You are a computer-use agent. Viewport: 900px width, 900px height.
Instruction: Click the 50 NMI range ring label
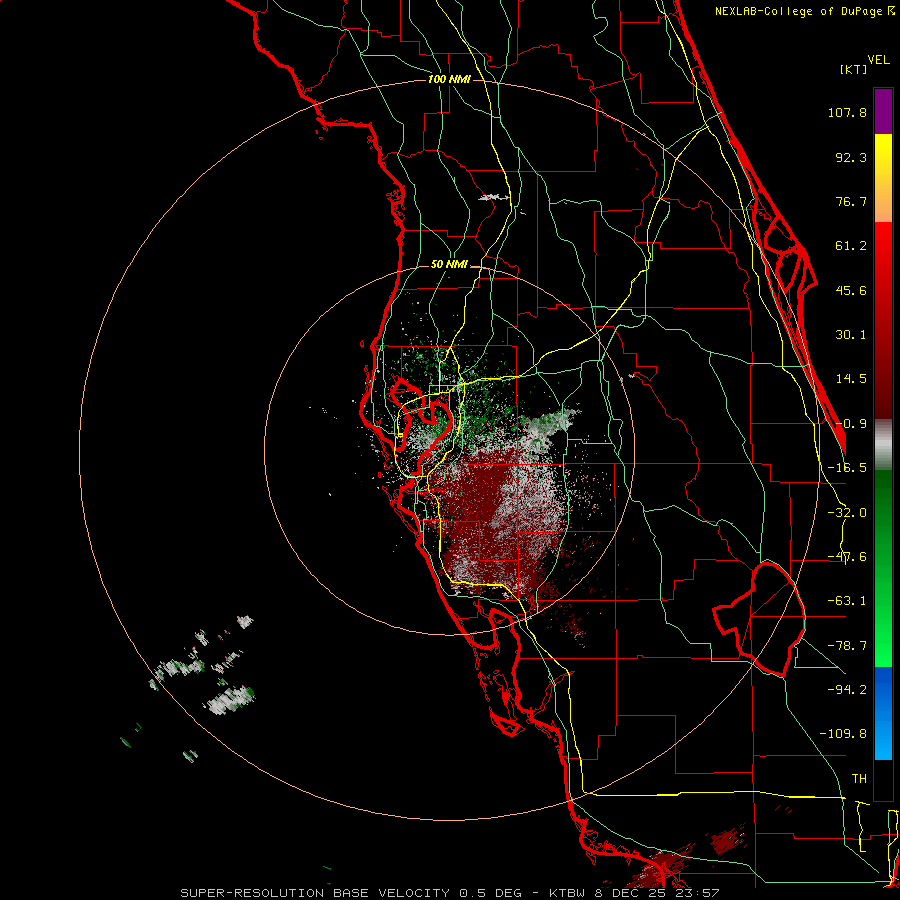449,265
